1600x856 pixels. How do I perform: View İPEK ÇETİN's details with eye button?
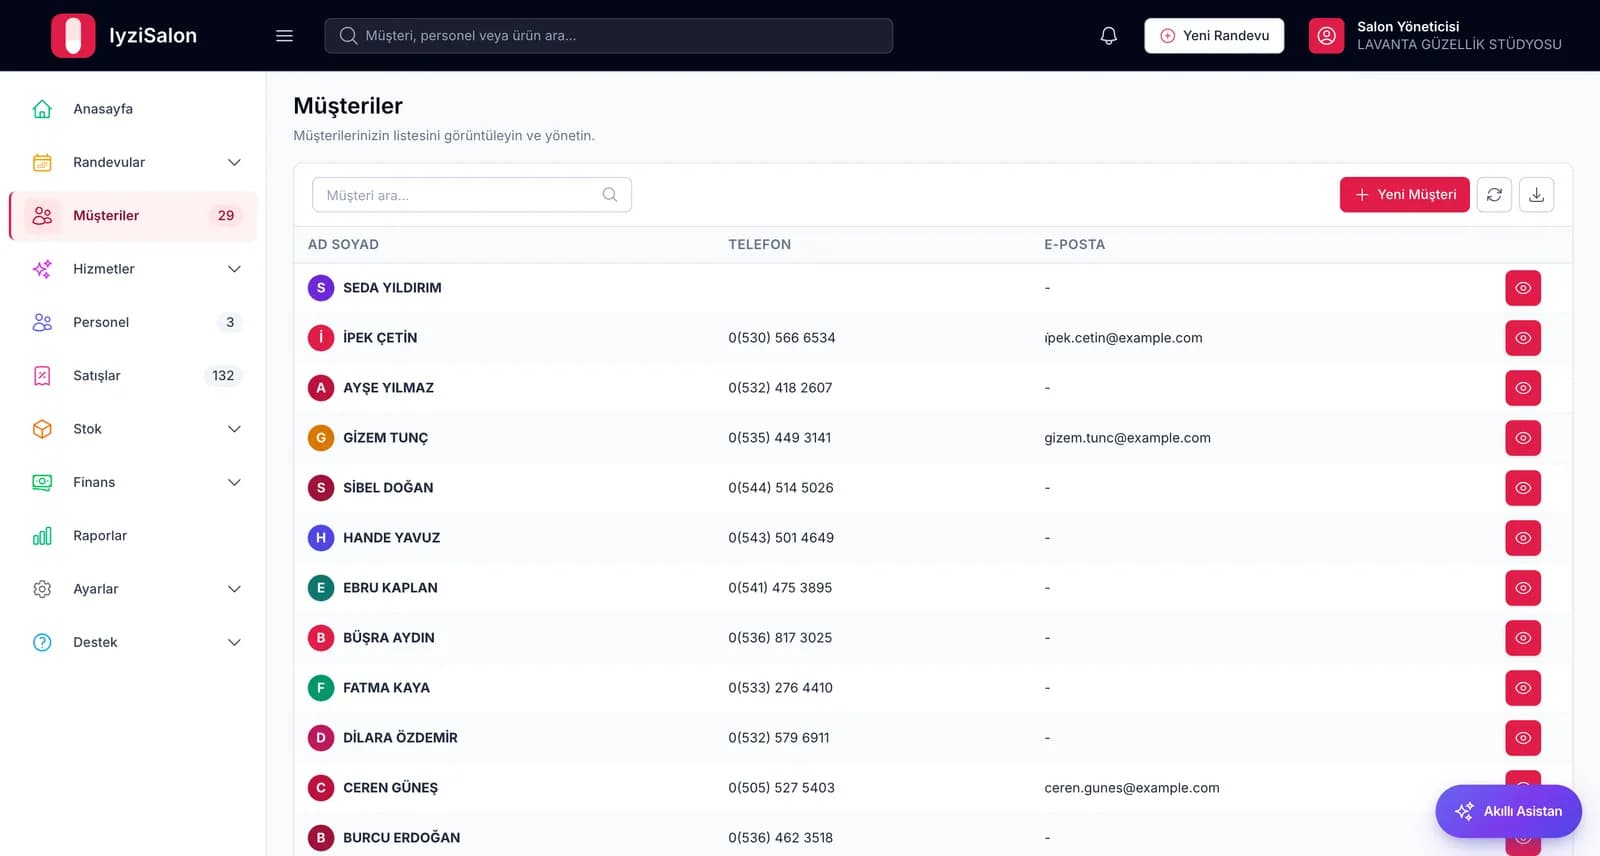coord(1523,338)
